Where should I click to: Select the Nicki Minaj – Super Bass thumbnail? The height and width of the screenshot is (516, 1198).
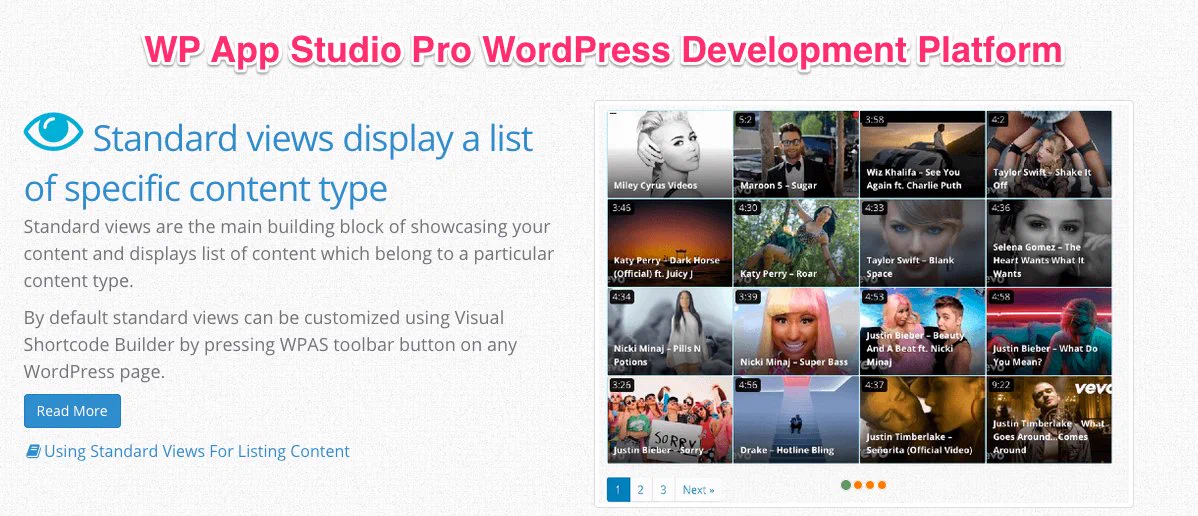click(x=796, y=331)
